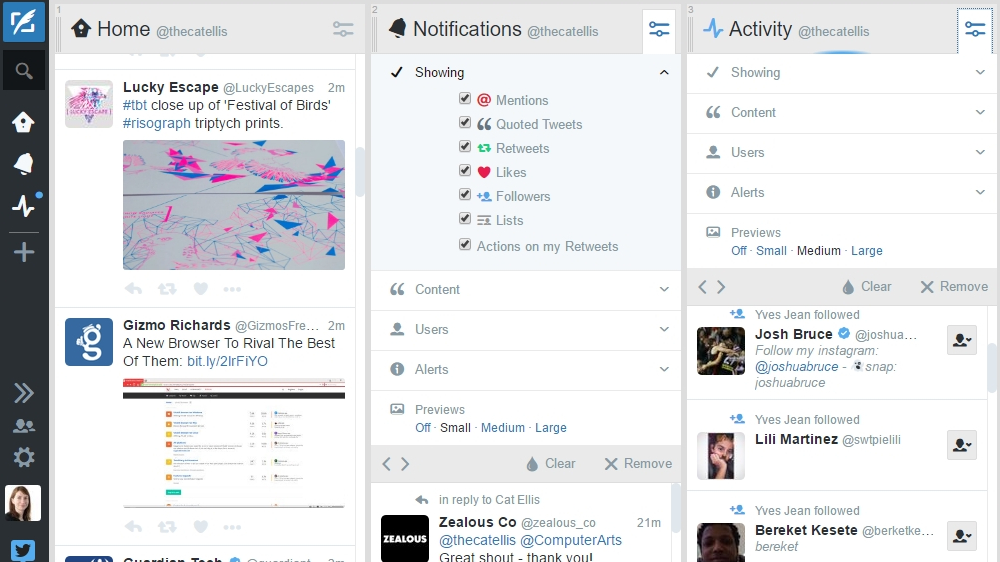Expand the Notifications Alerts section
Screen dimensions: 1000x562
click(x=526, y=369)
